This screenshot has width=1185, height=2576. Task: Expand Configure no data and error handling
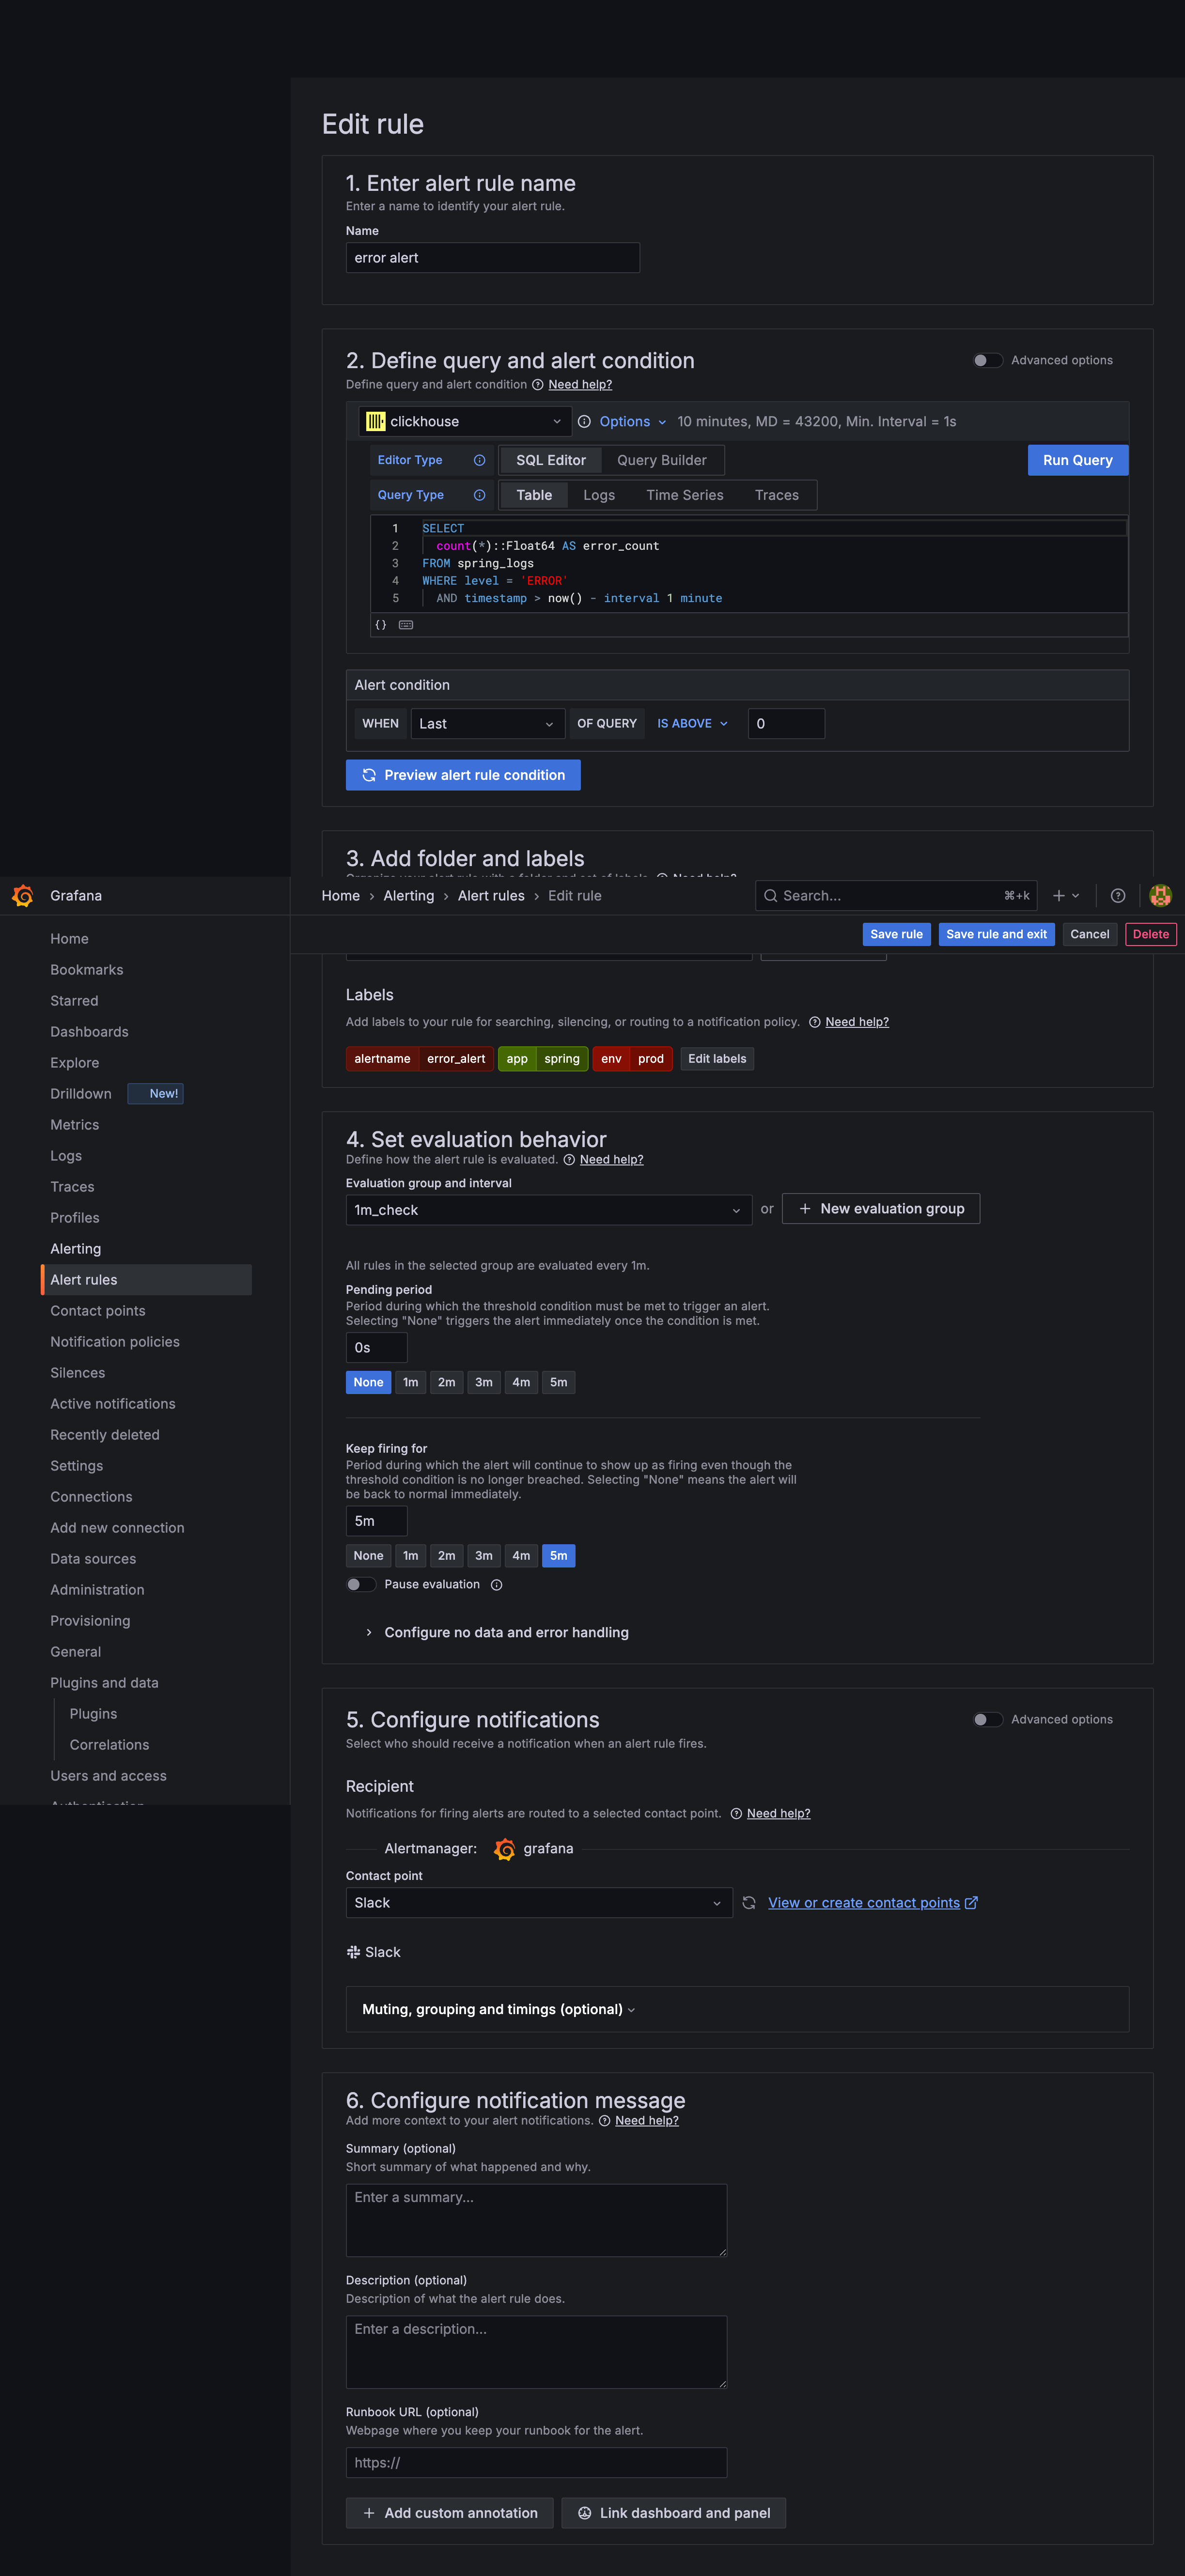point(496,1632)
